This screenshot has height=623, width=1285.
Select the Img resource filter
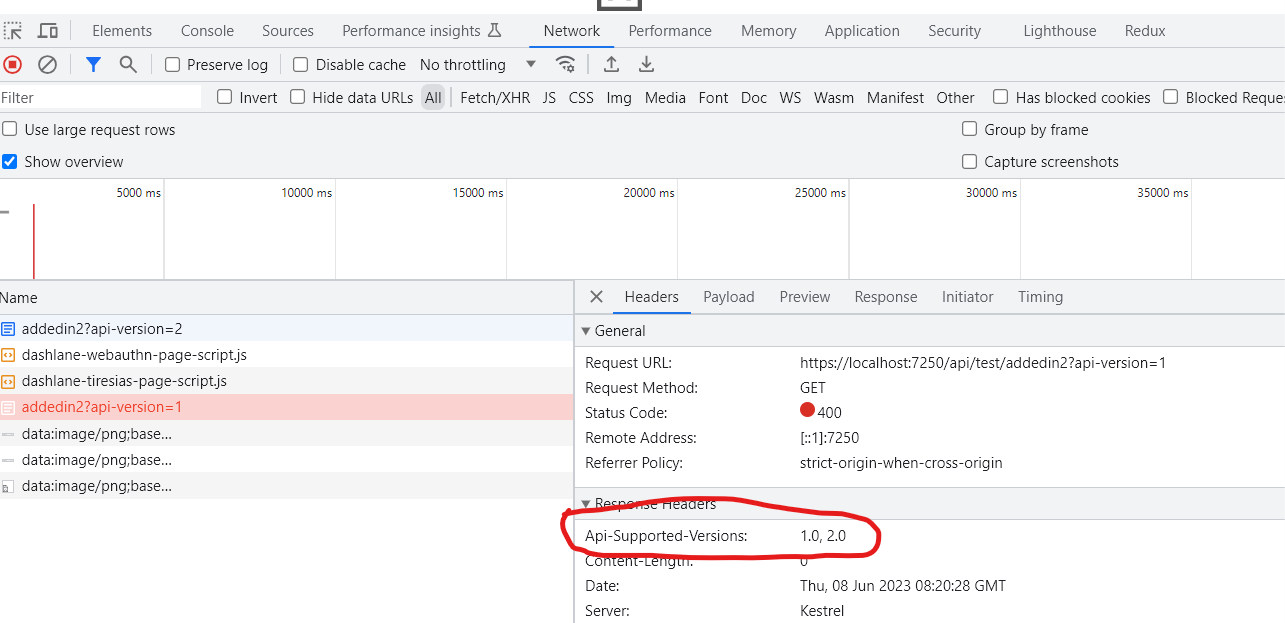point(618,97)
